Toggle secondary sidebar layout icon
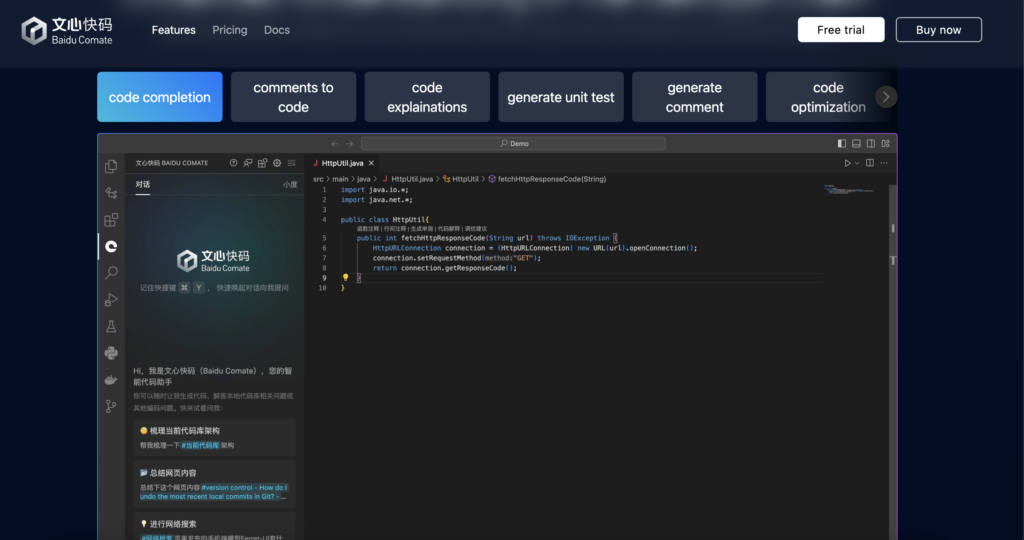The height and width of the screenshot is (540, 1024). 871,144
